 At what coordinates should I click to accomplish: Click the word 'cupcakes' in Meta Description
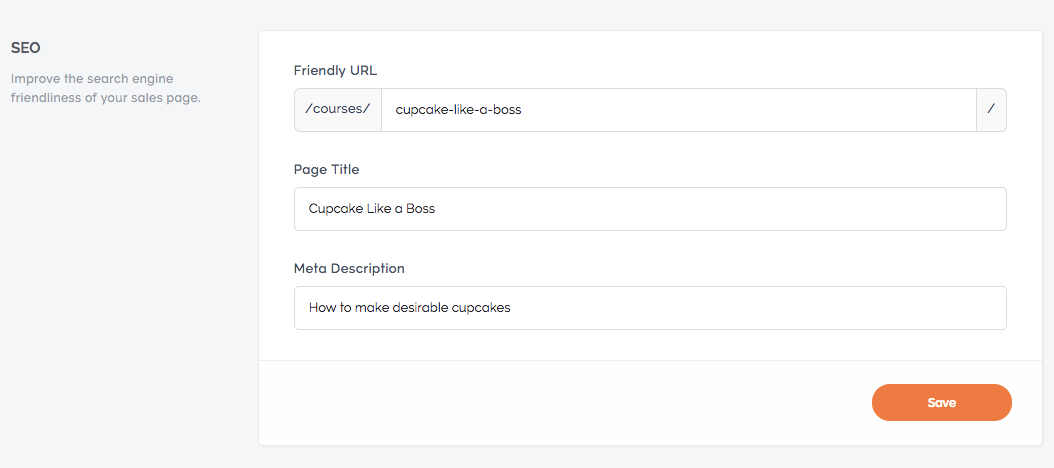pos(482,309)
